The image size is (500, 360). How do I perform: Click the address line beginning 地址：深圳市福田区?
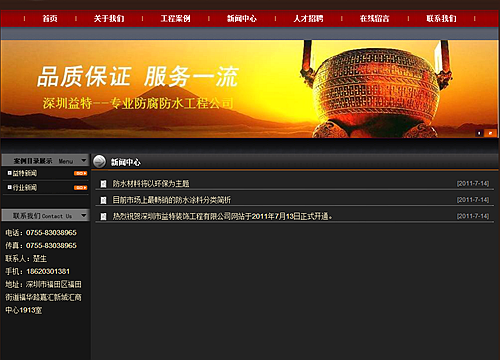tap(43, 284)
